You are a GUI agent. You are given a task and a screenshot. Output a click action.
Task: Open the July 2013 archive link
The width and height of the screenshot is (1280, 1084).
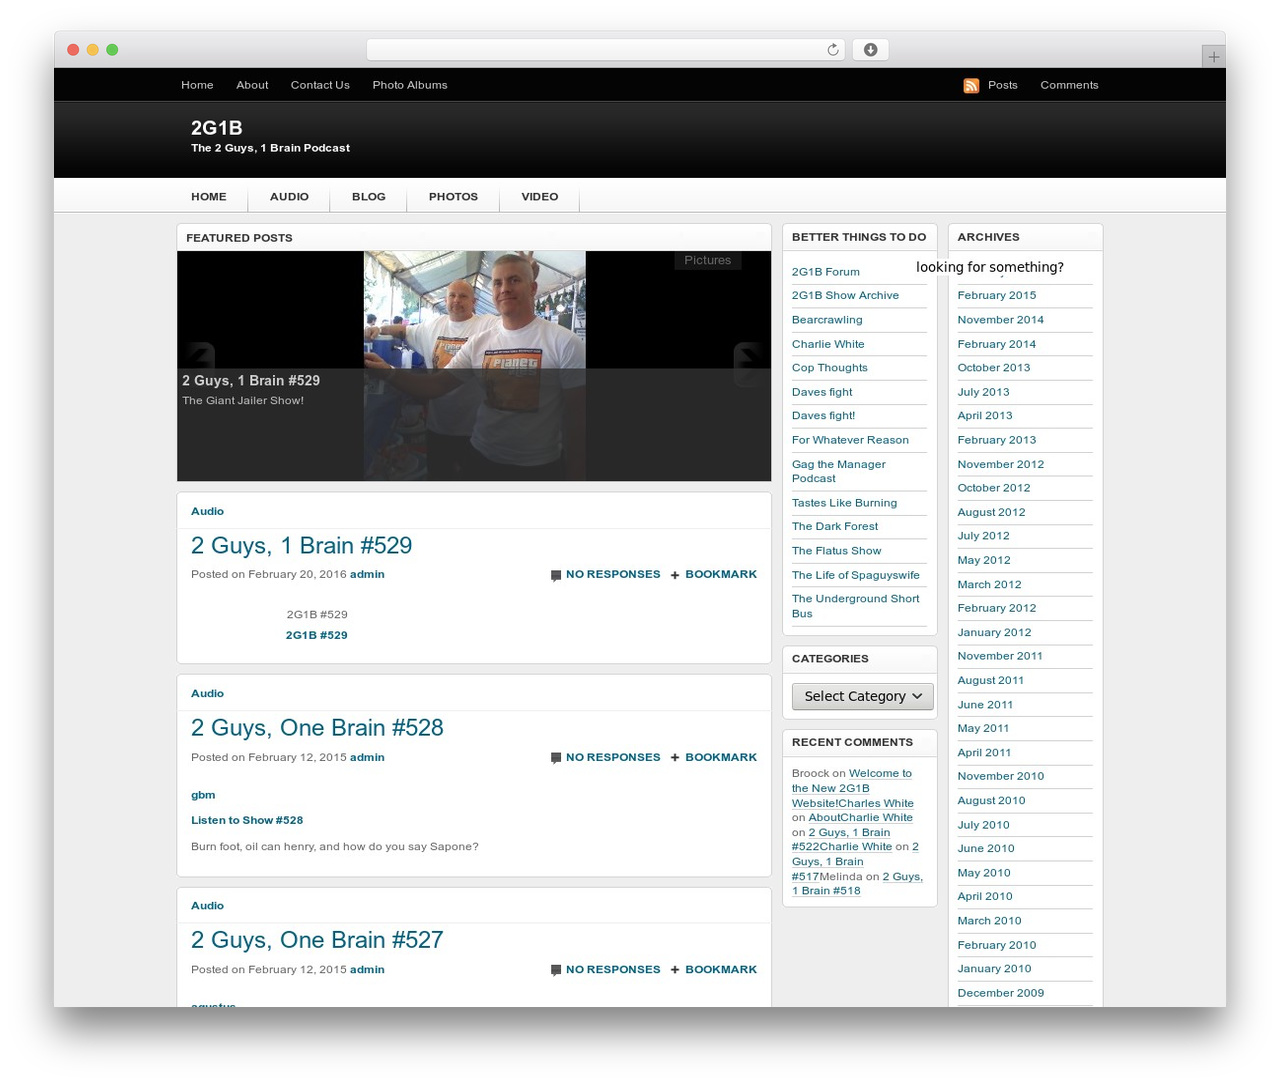point(984,392)
